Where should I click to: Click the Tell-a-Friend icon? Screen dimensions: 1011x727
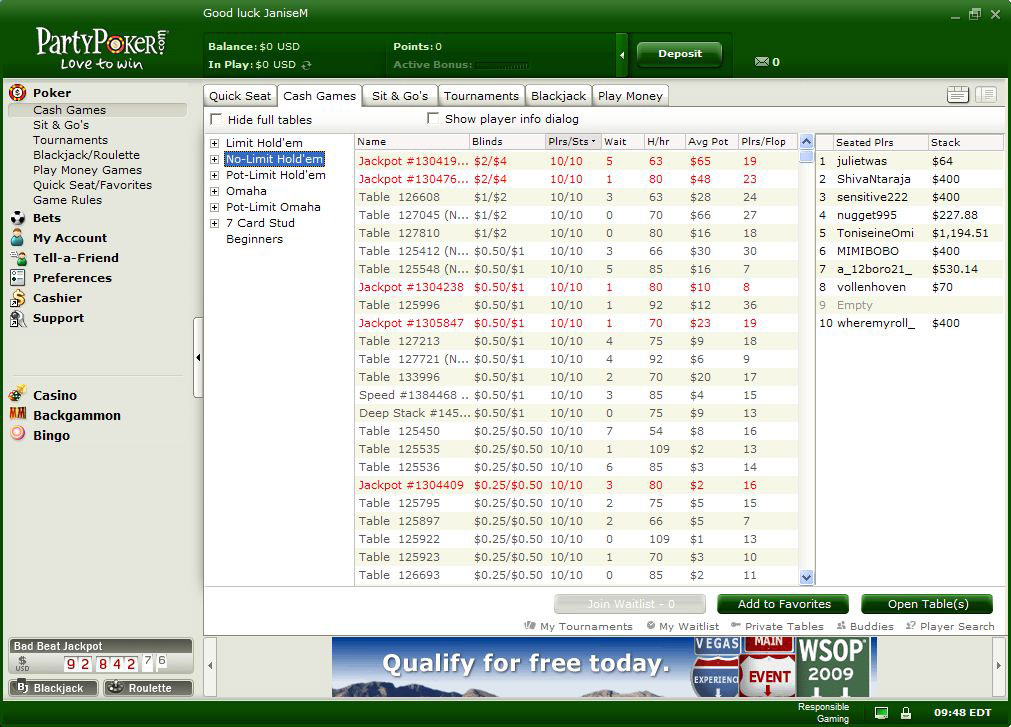[x=18, y=258]
